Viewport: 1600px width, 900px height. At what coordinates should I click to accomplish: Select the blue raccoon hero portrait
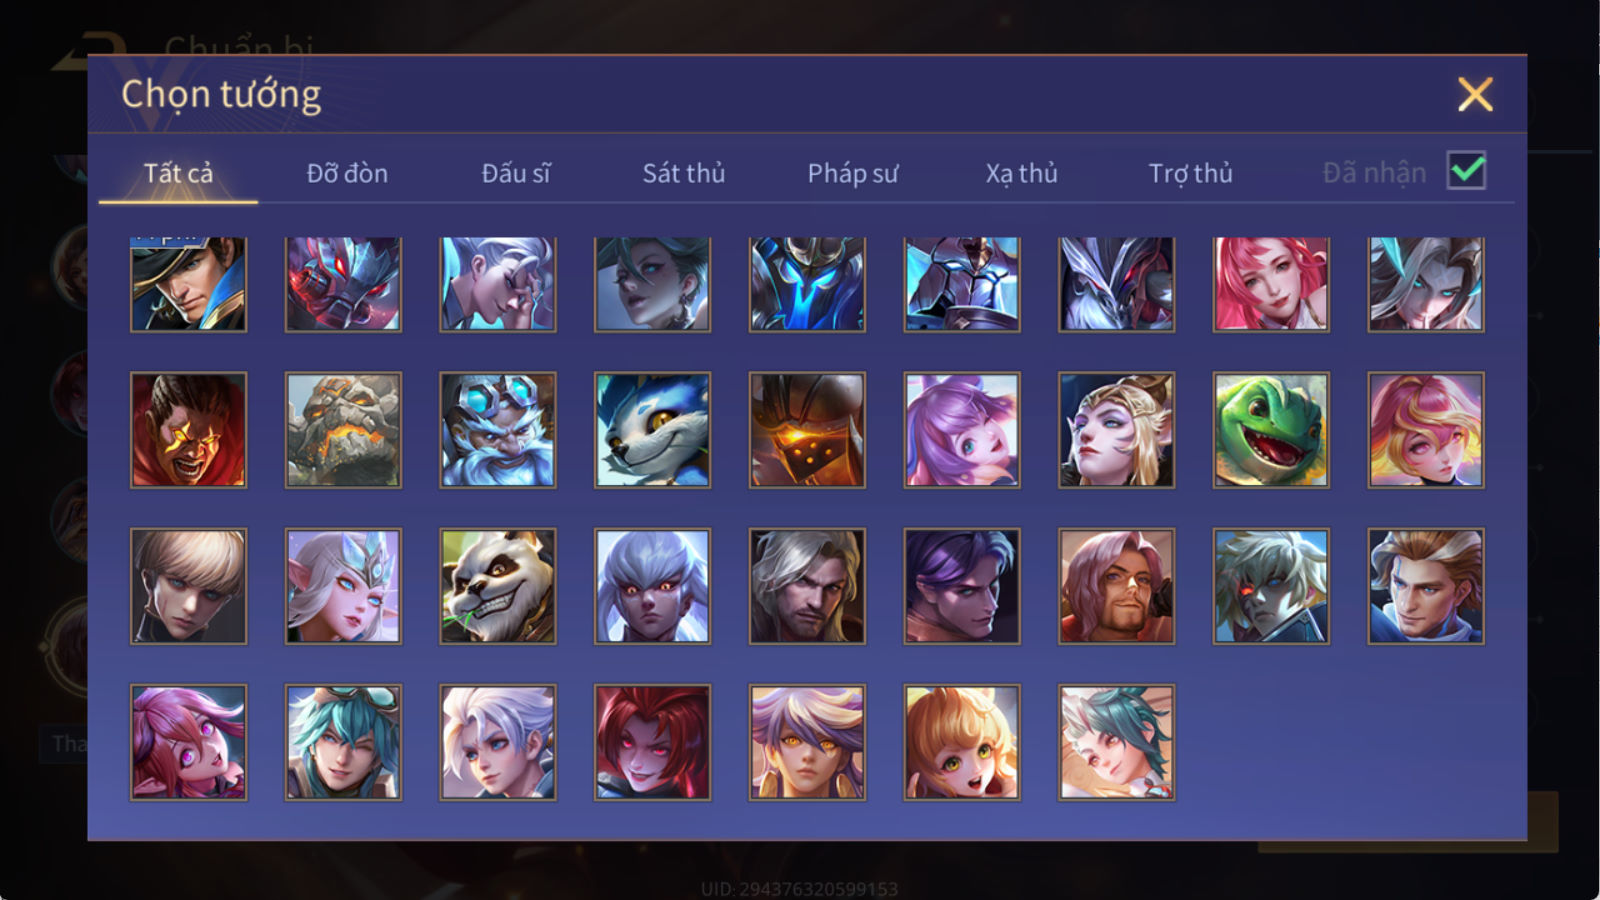652,430
